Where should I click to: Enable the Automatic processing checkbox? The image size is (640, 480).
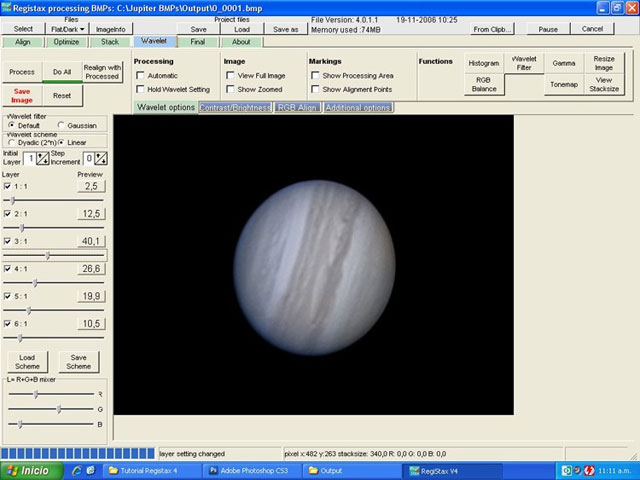(x=140, y=76)
